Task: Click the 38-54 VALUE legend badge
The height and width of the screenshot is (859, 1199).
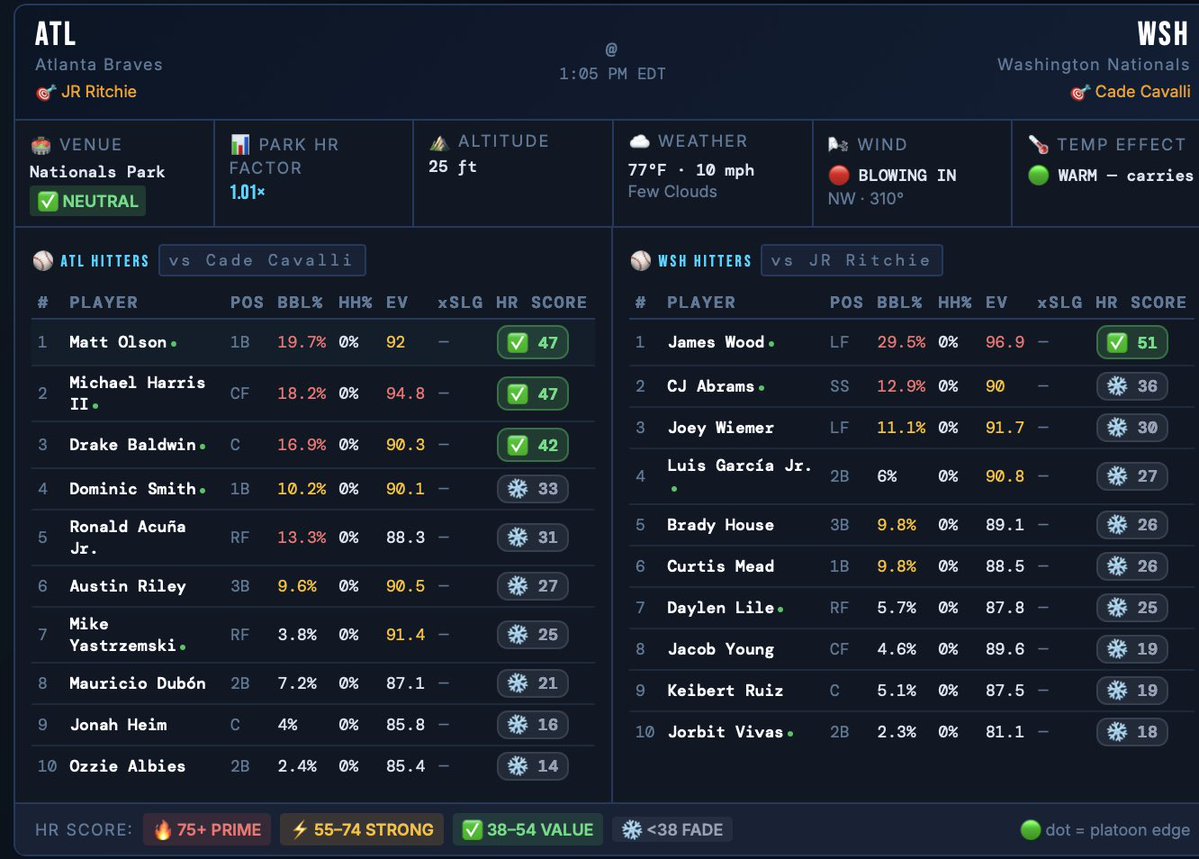Action: click(x=528, y=830)
